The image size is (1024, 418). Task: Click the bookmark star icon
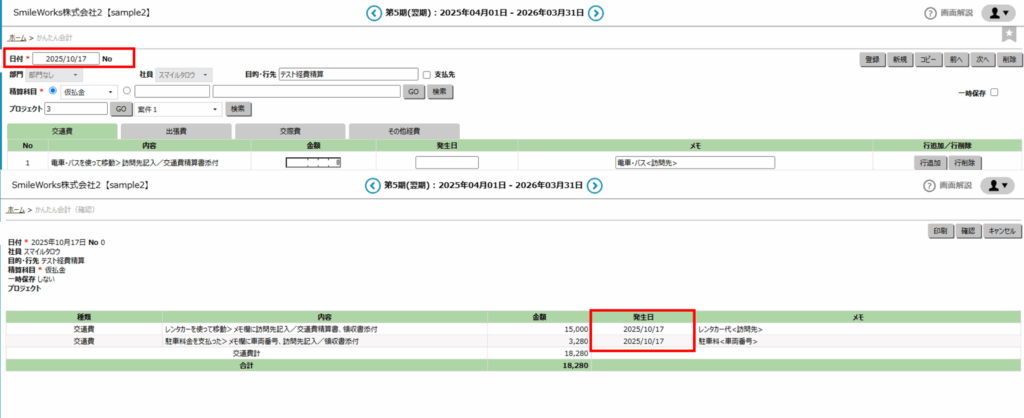(x=1009, y=35)
